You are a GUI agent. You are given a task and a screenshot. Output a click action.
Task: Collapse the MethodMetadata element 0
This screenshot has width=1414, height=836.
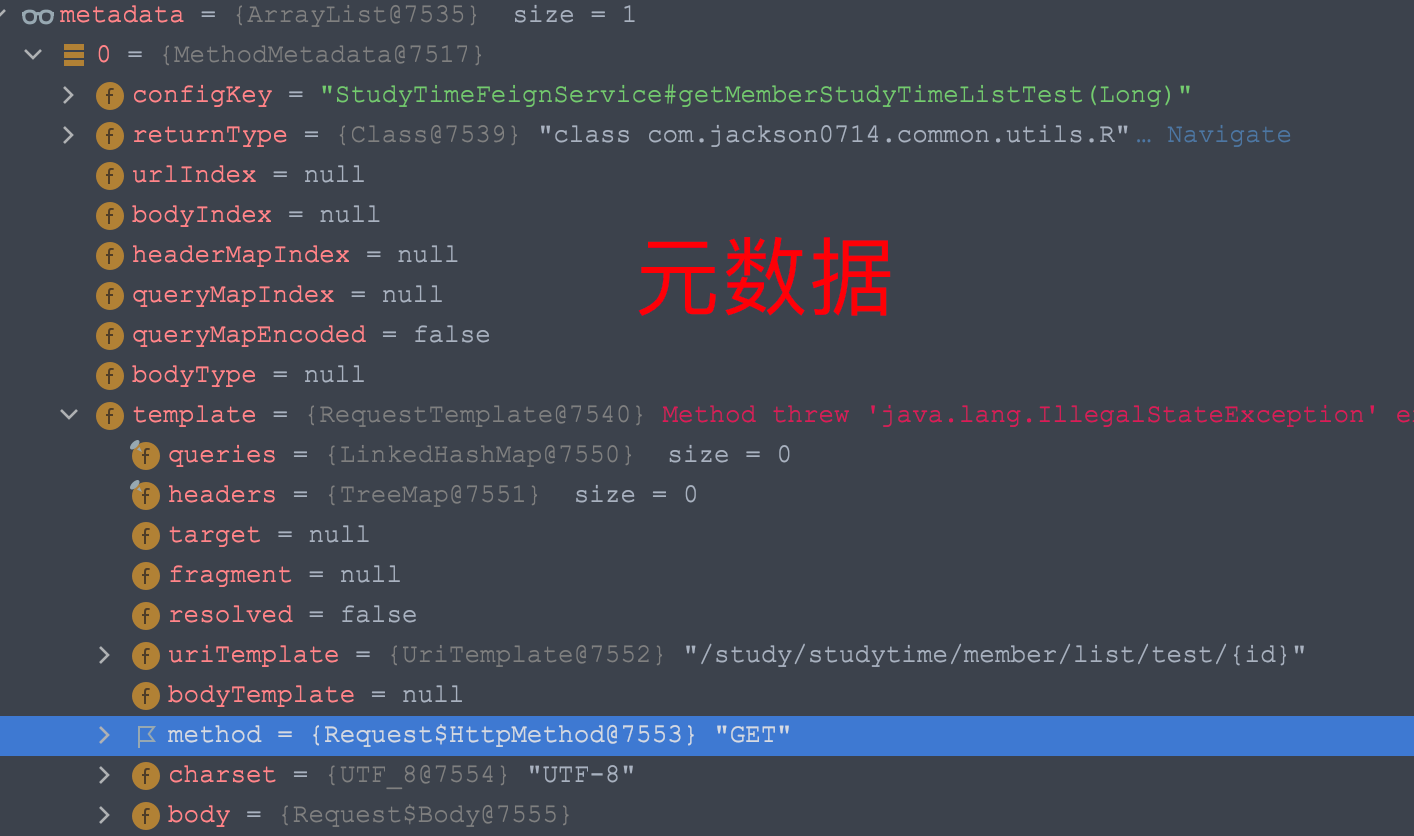pos(33,55)
